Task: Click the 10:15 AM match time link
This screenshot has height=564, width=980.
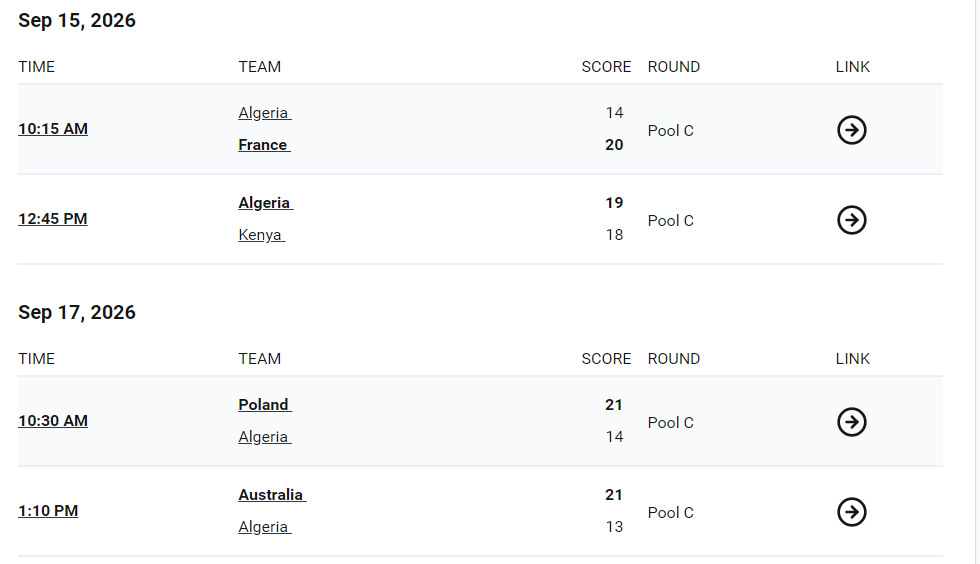Action: click(53, 129)
